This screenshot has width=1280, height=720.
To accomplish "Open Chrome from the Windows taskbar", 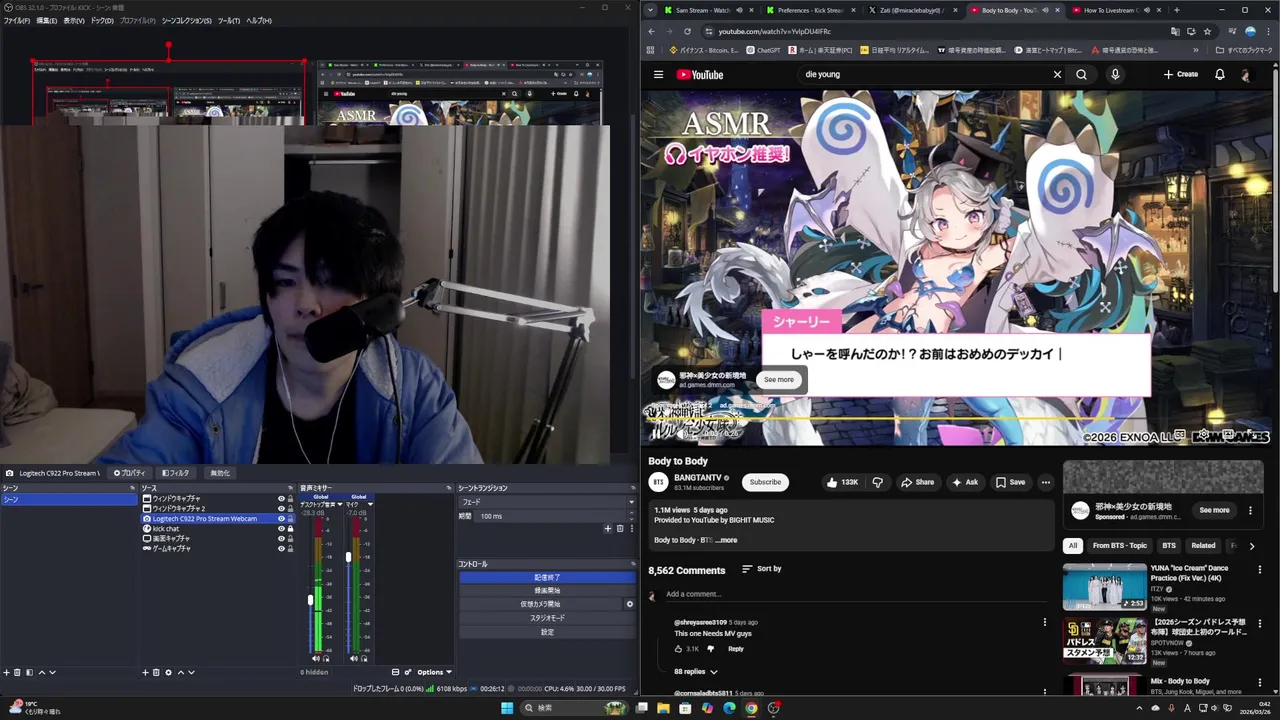I will pyautogui.click(x=751, y=708).
